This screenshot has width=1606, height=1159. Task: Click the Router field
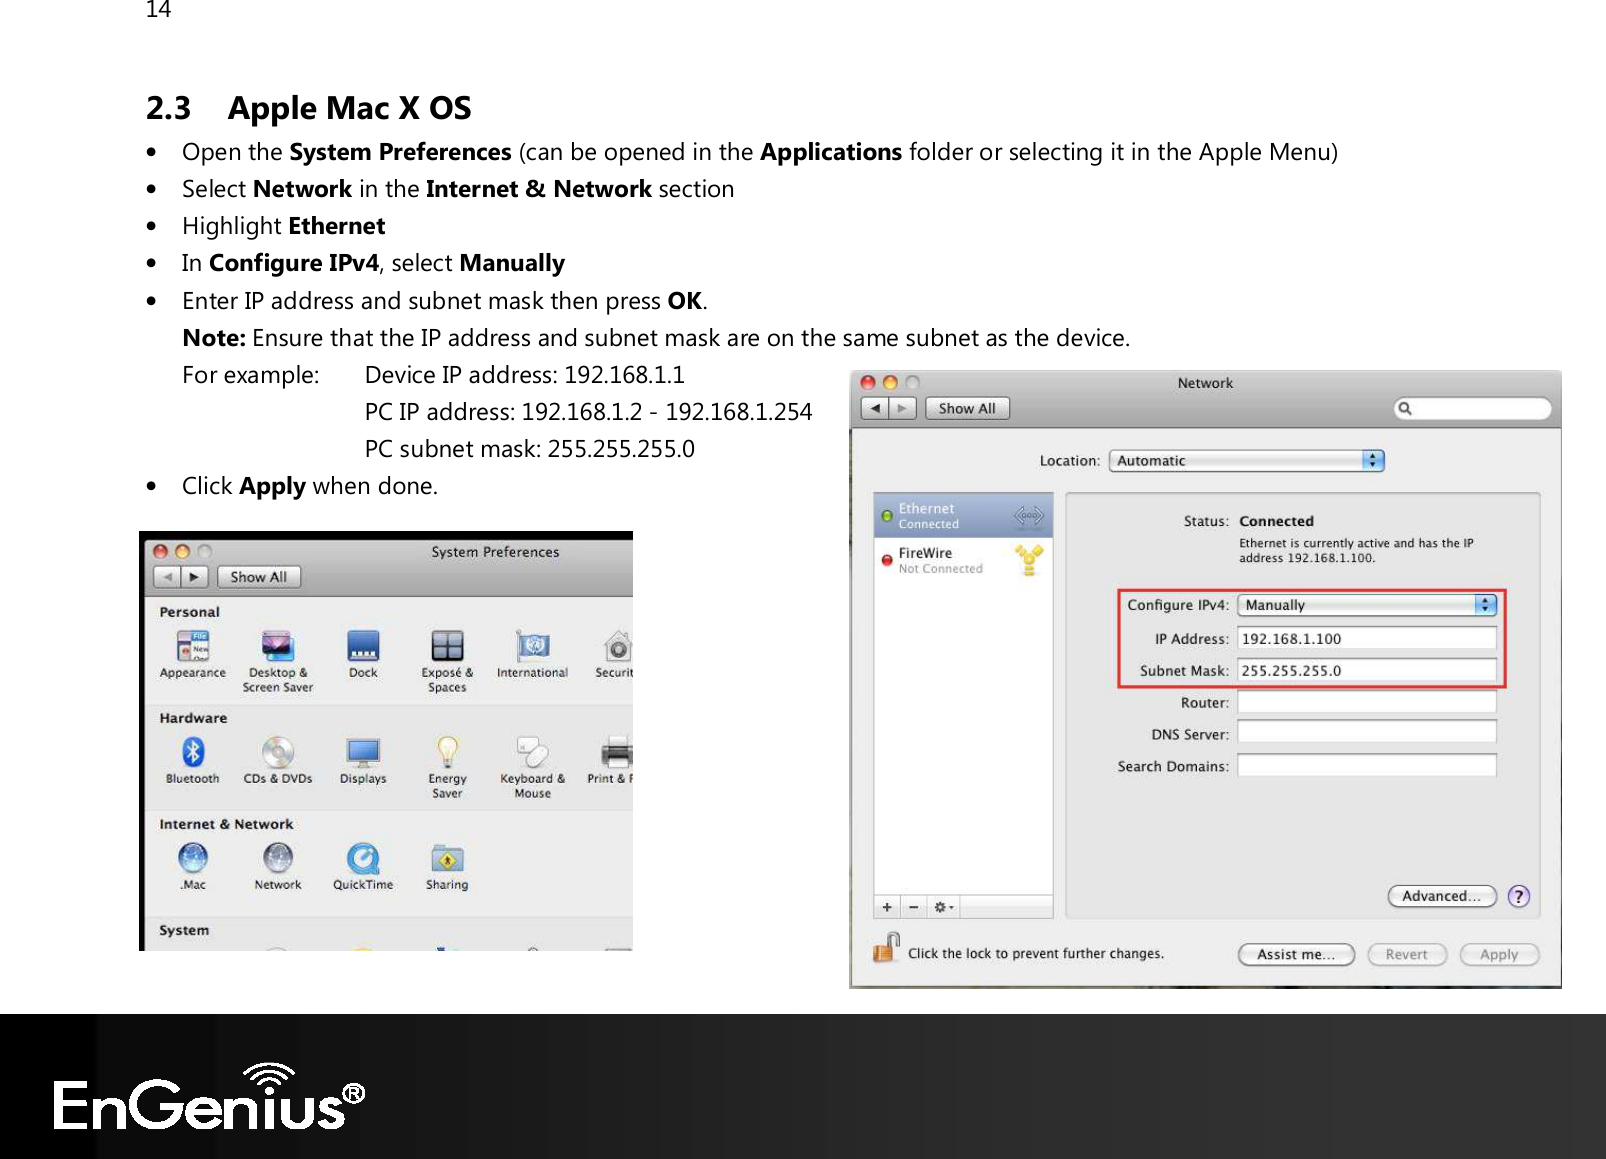click(x=1366, y=702)
